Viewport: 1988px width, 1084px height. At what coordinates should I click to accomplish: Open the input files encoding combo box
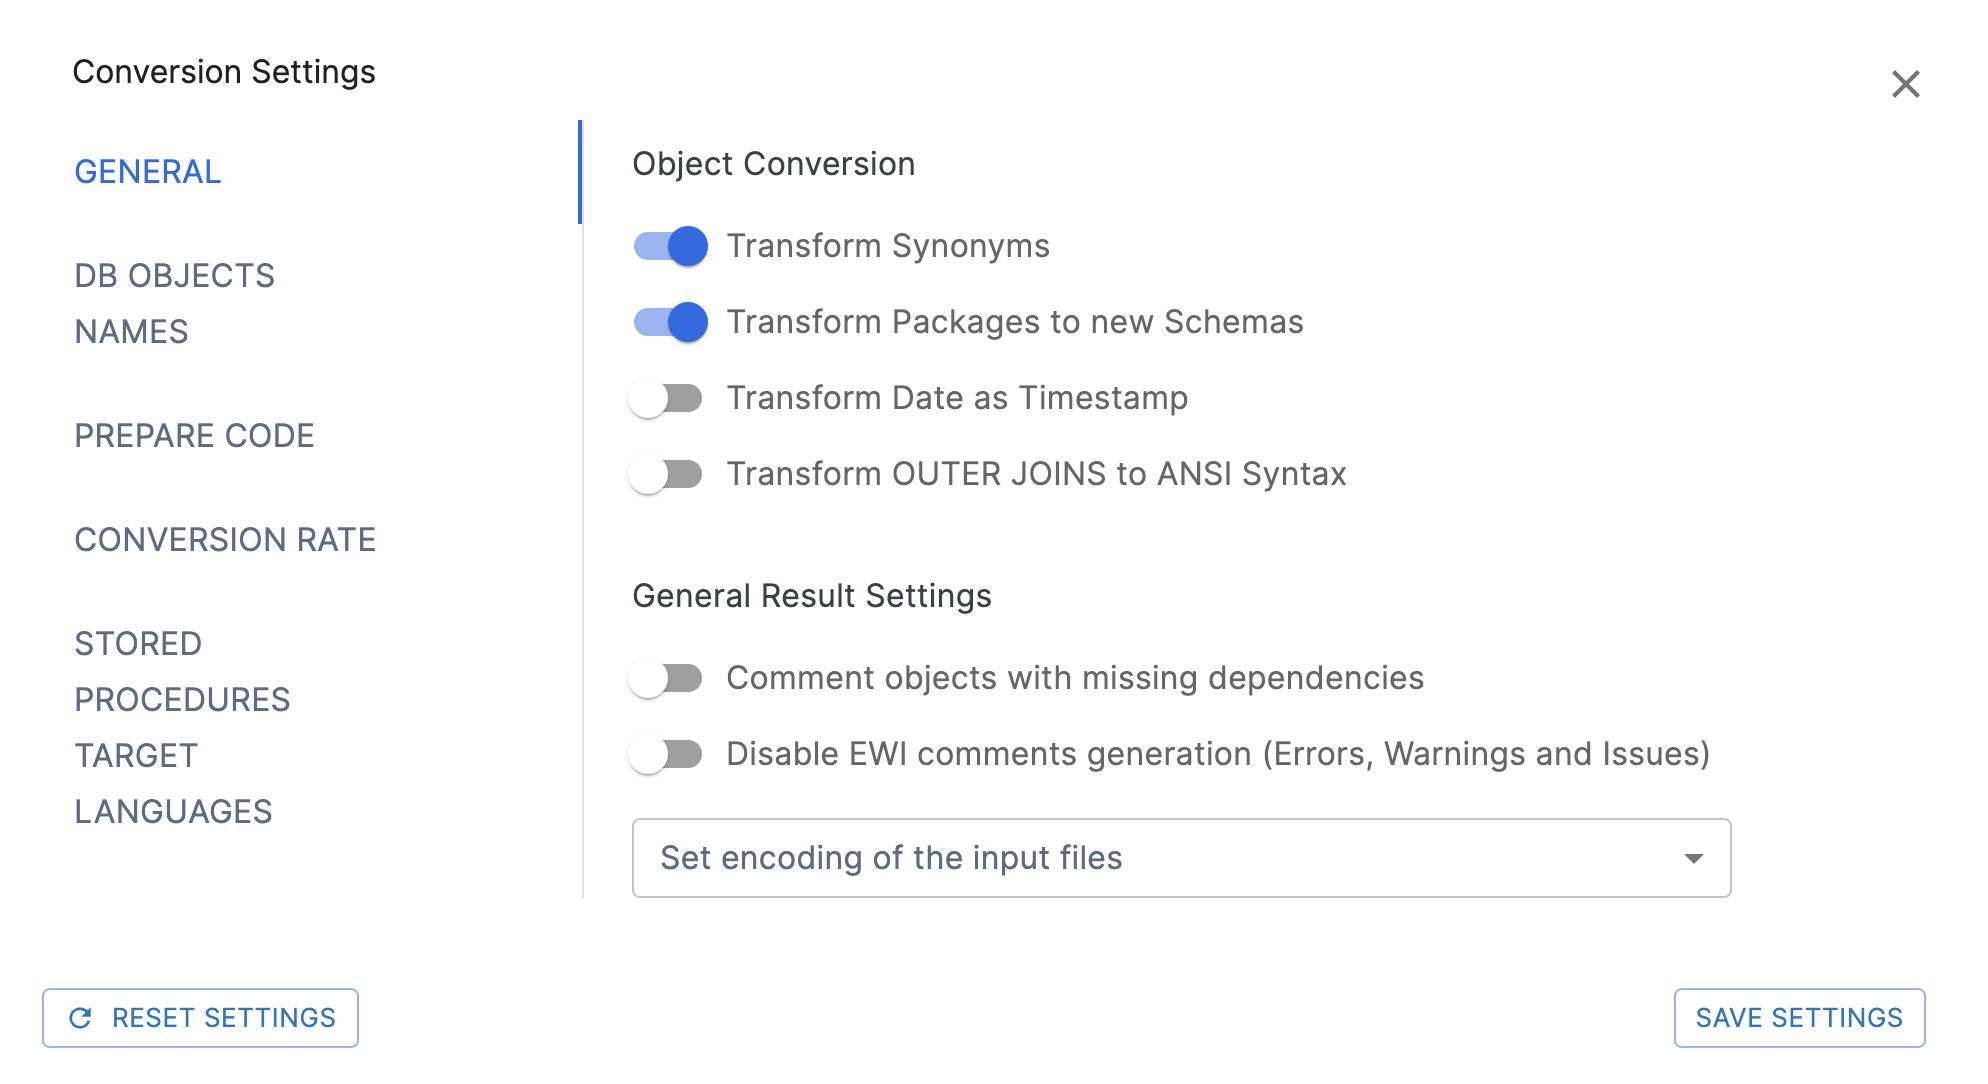pos(1180,858)
